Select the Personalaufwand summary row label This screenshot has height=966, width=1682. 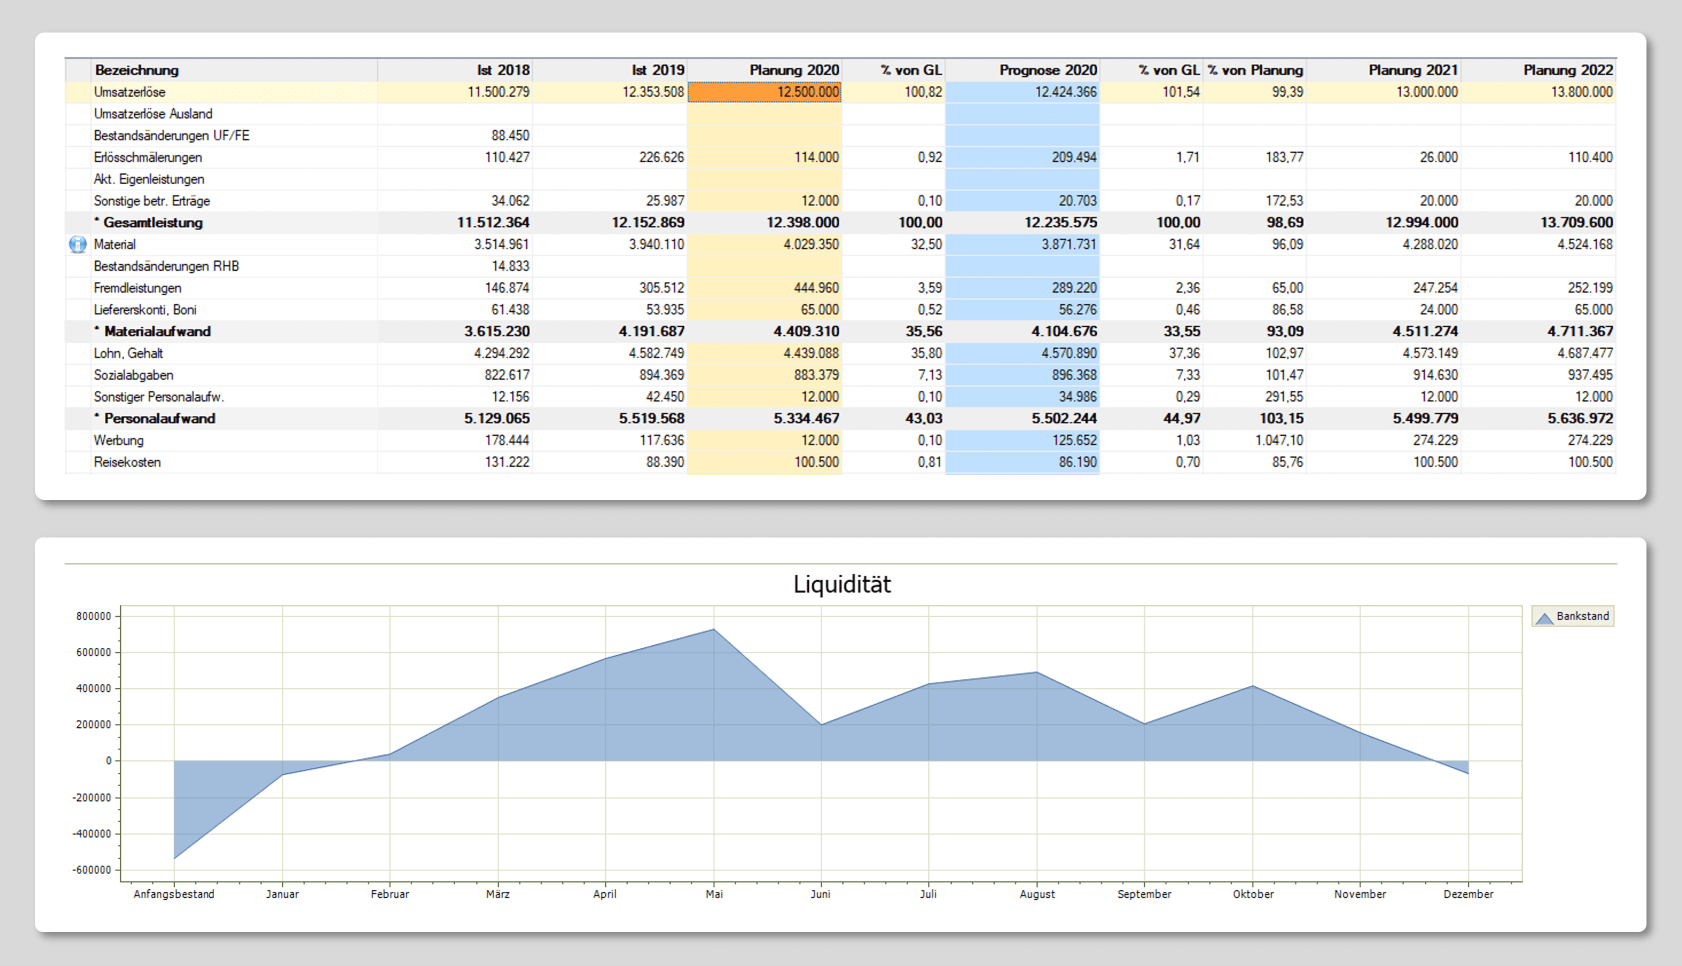coord(154,419)
